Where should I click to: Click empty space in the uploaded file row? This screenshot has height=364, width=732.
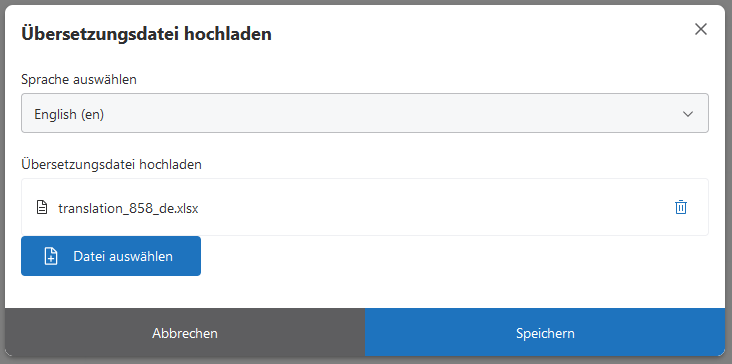coord(434,207)
